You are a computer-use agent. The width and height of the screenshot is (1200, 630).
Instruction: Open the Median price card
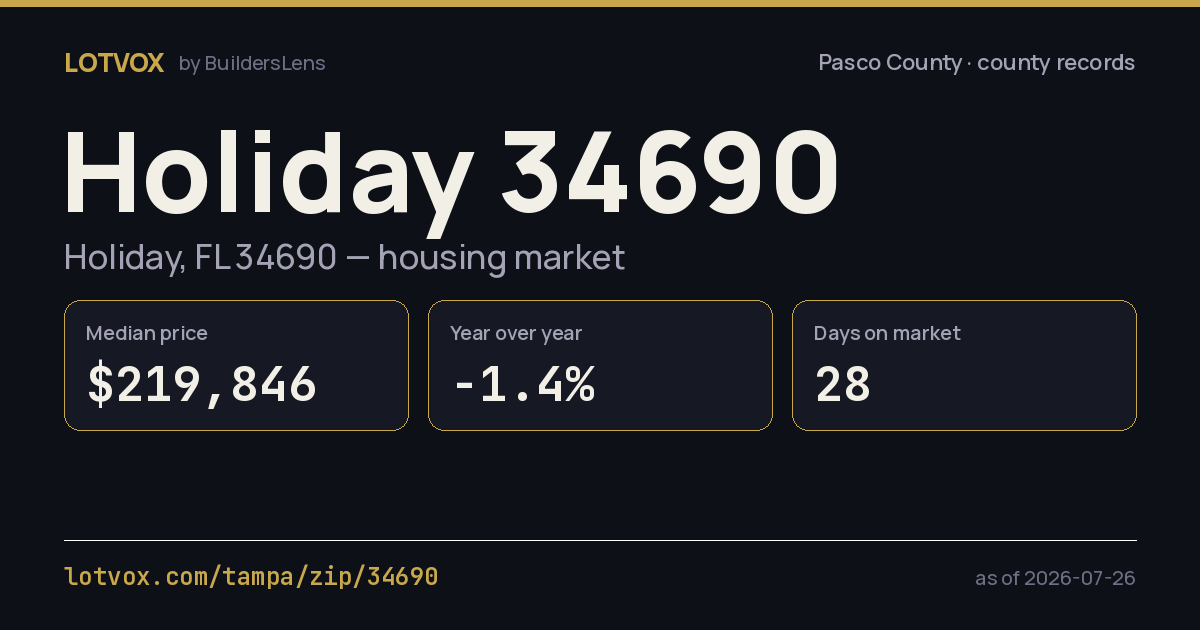point(236,366)
